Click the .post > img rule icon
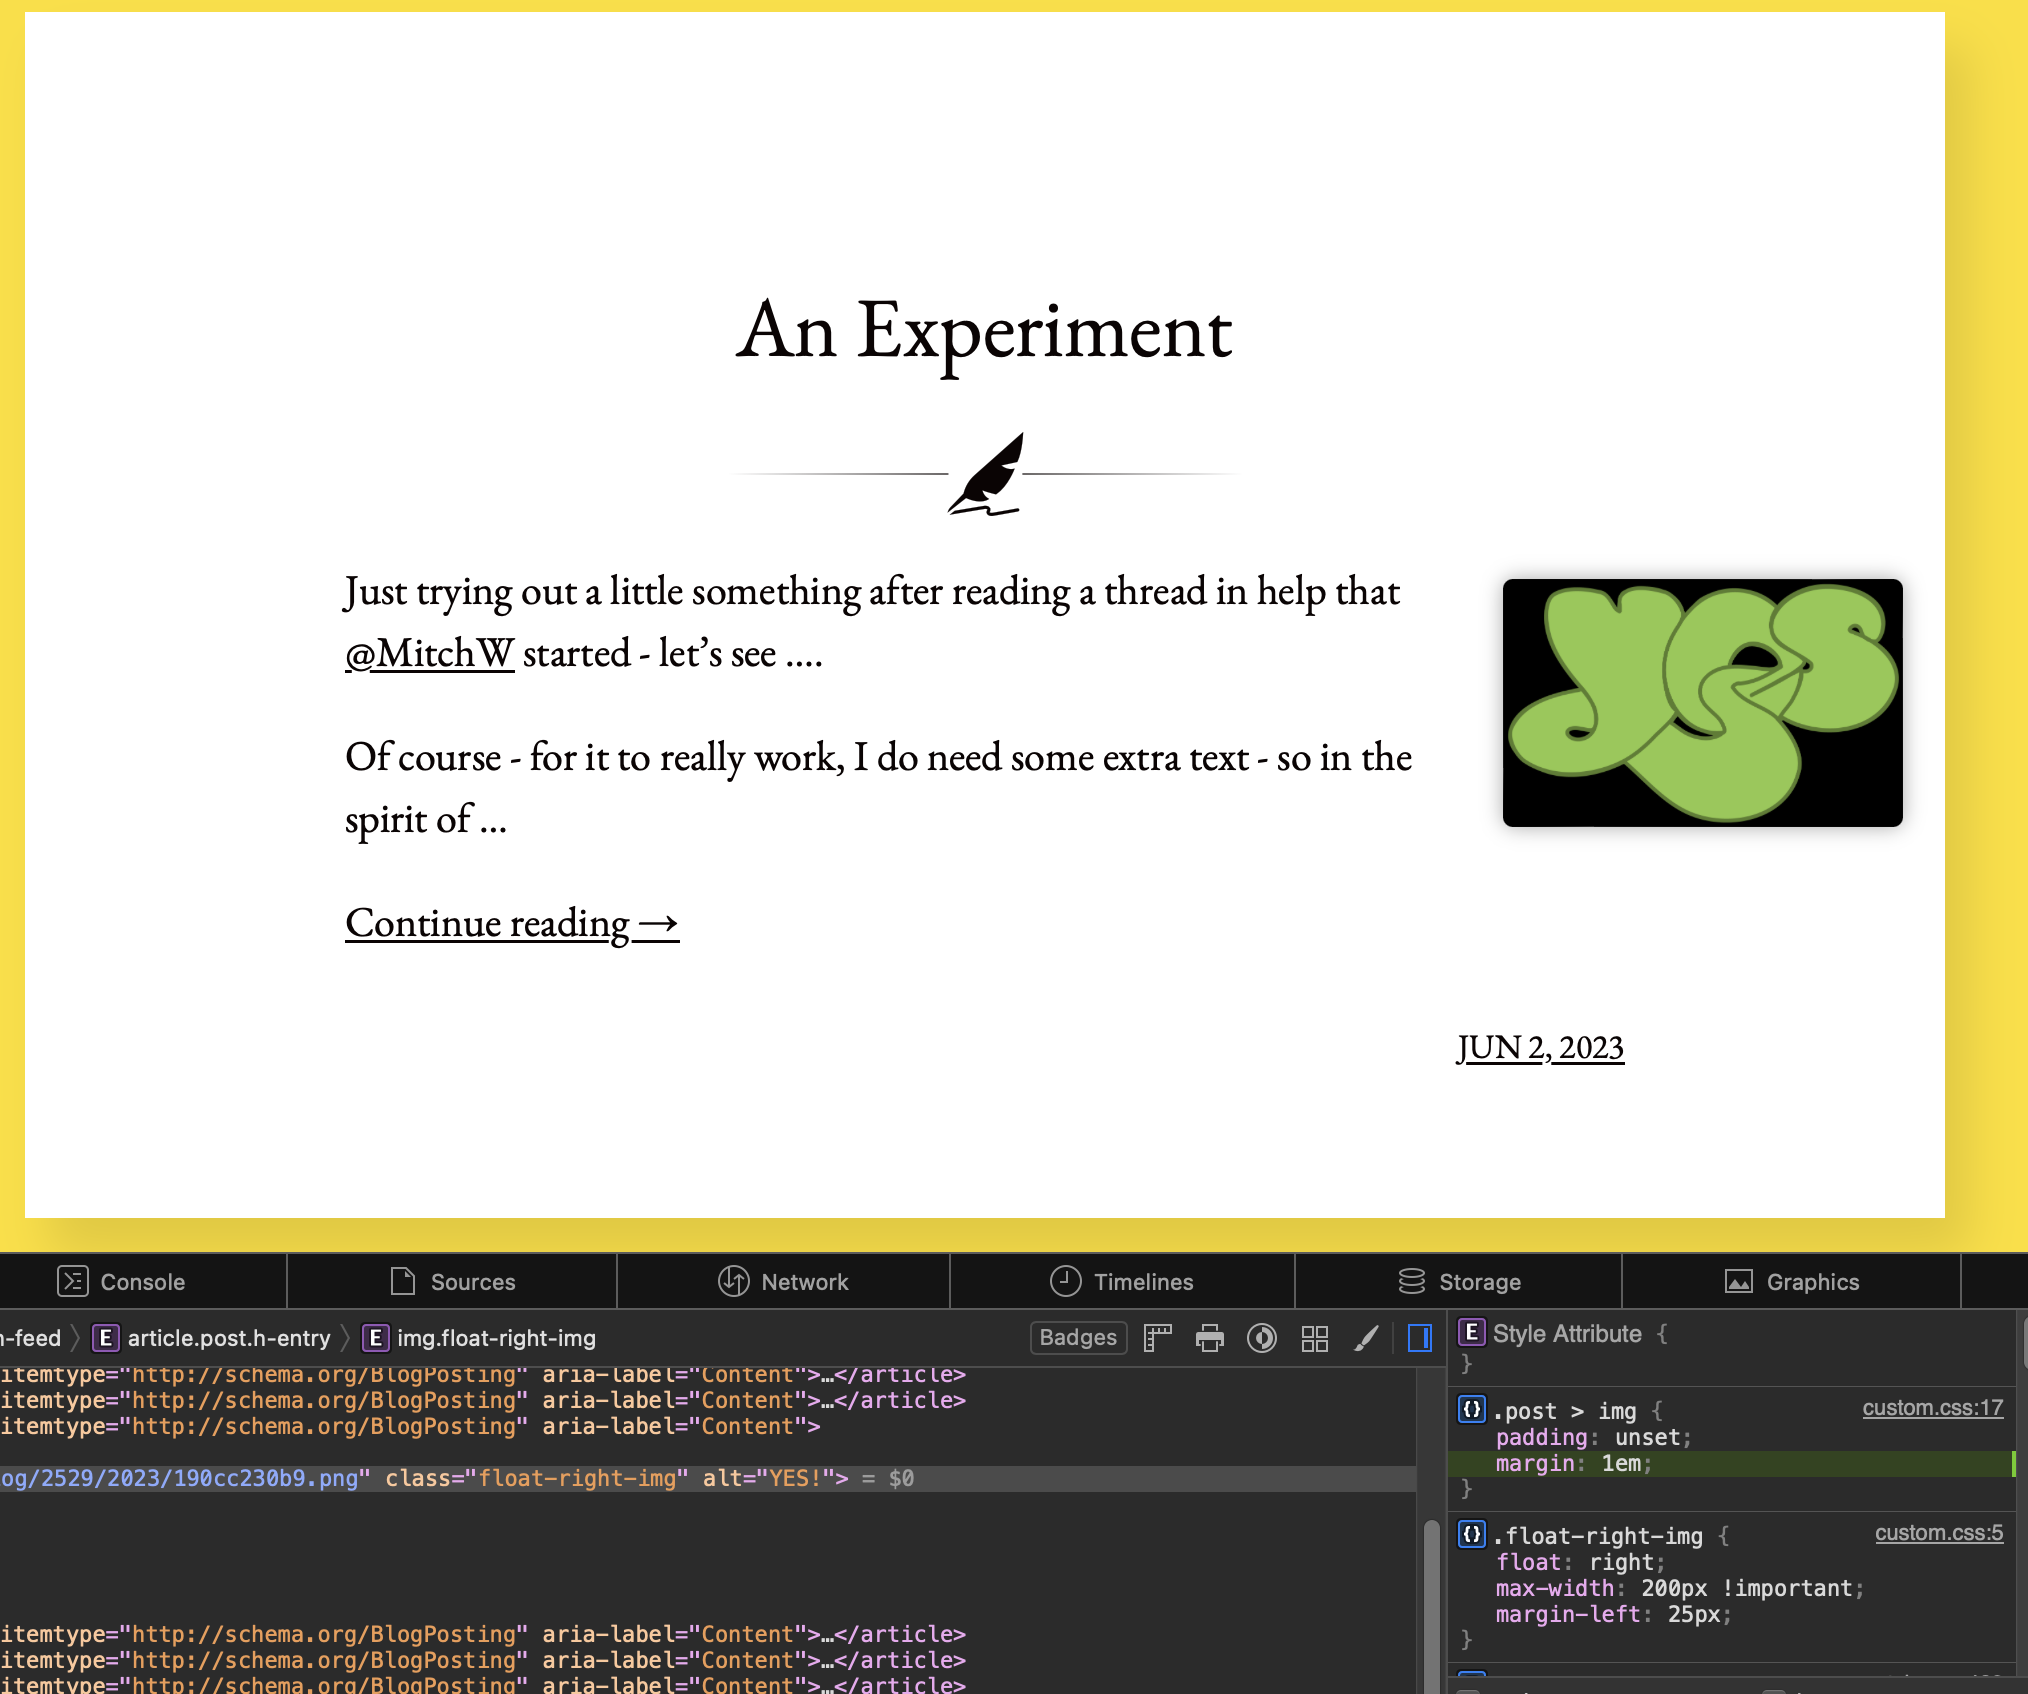This screenshot has height=1694, width=2028. (x=1472, y=1410)
